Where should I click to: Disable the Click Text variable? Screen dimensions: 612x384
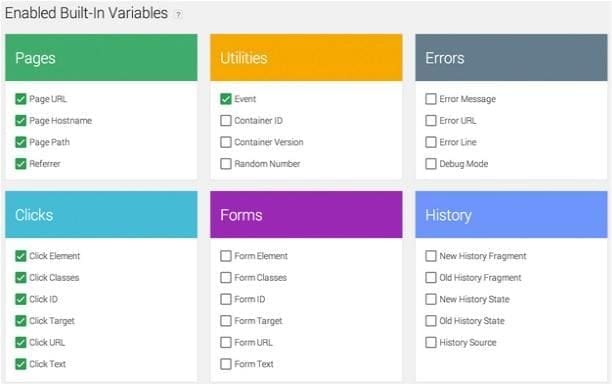(x=20, y=364)
